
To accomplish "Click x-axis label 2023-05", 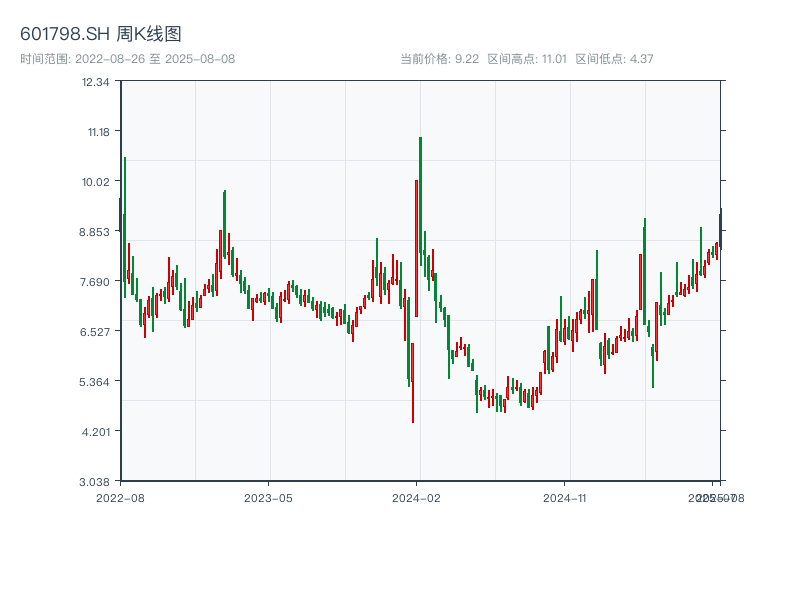I will (268, 498).
